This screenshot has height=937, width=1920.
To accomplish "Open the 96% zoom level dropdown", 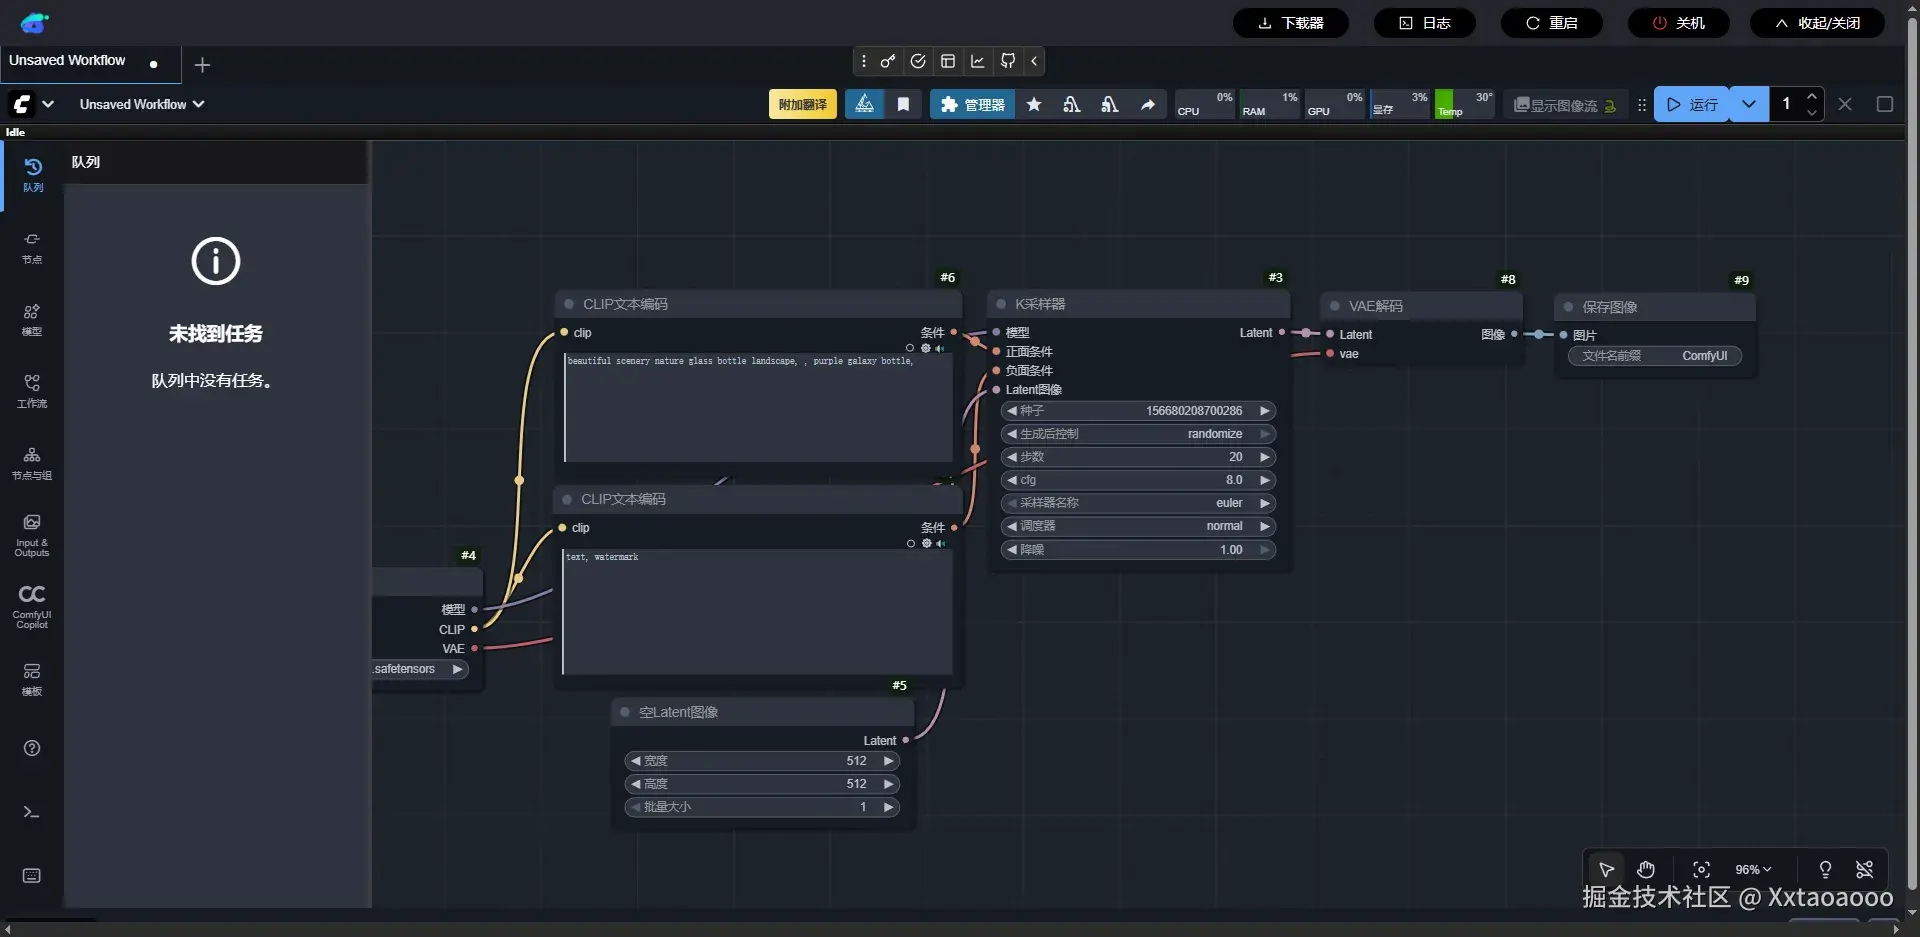I will pos(1753,870).
